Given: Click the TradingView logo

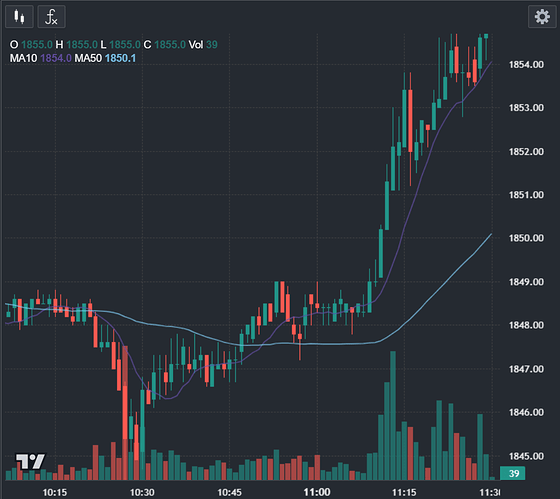Looking at the screenshot, I should coord(30,461).
